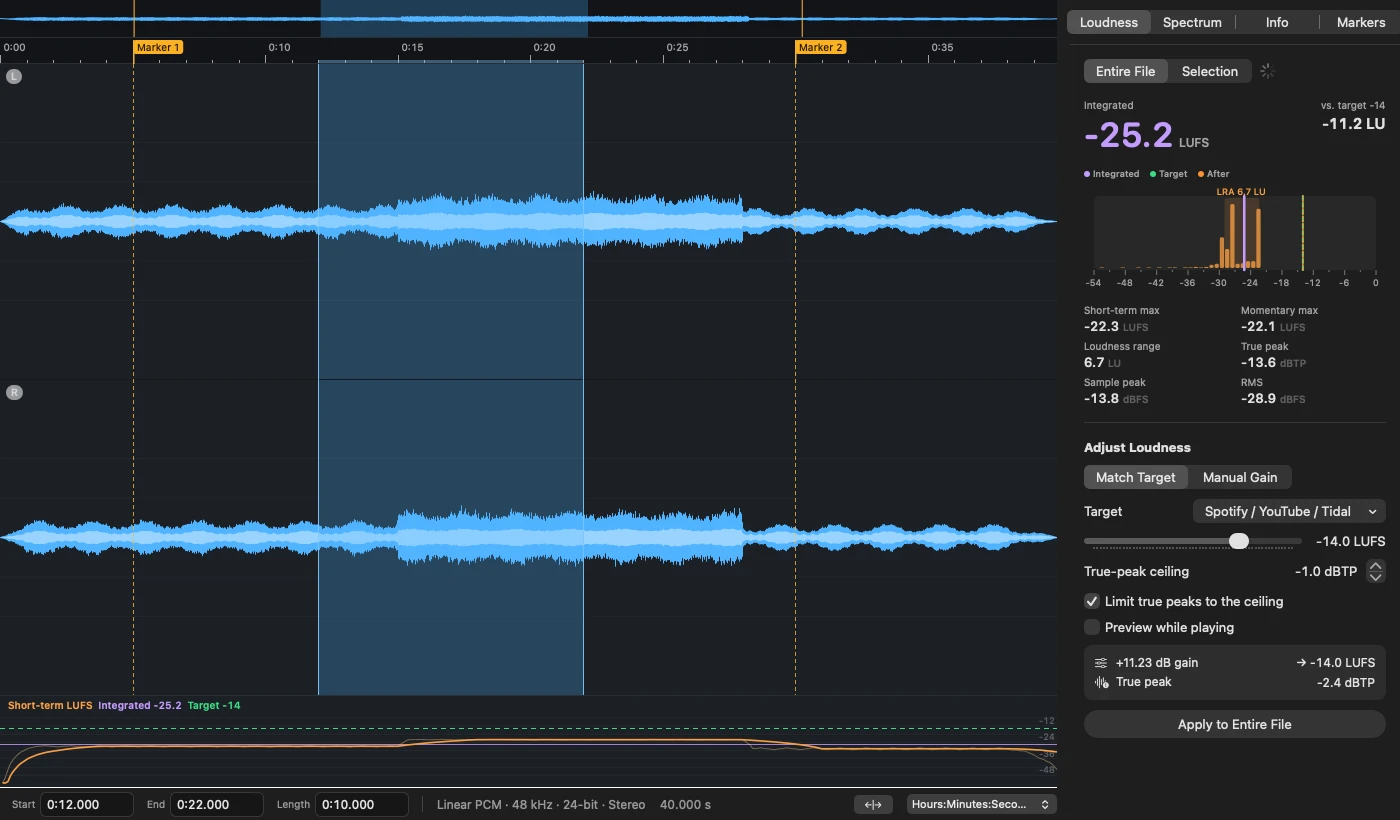The height and width of the screenshot is (820, 1400).
Task: Click the -14.0 LUFS target value
Action: [x=1351, y=541]
